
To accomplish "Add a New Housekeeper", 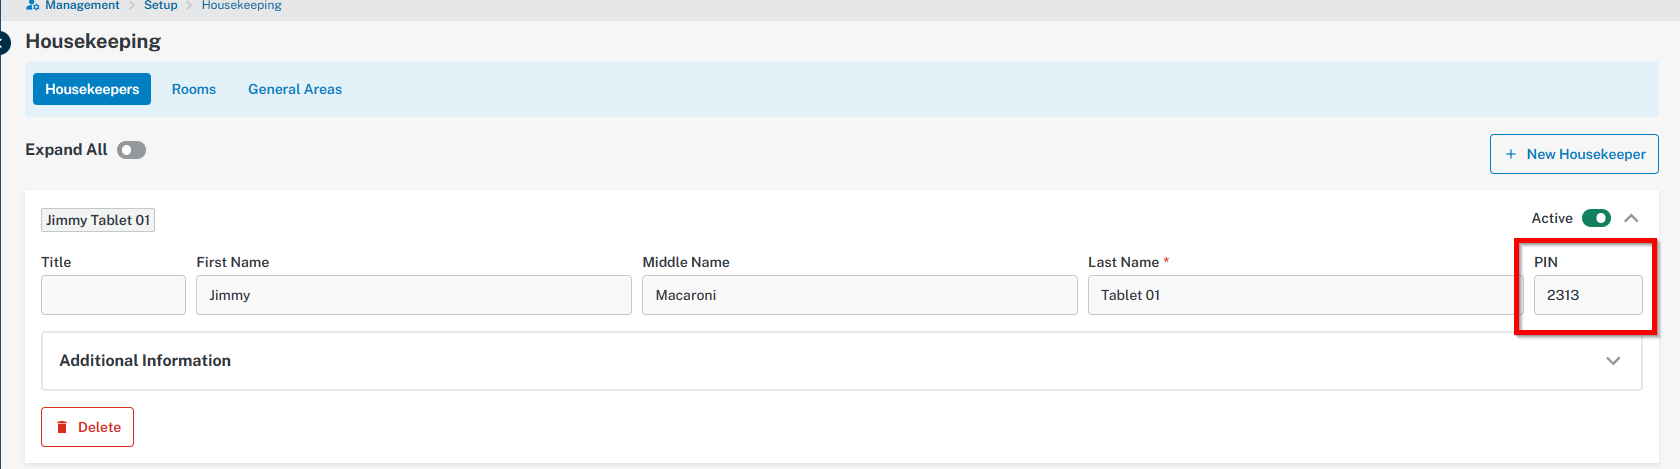I will [1574, 154].
